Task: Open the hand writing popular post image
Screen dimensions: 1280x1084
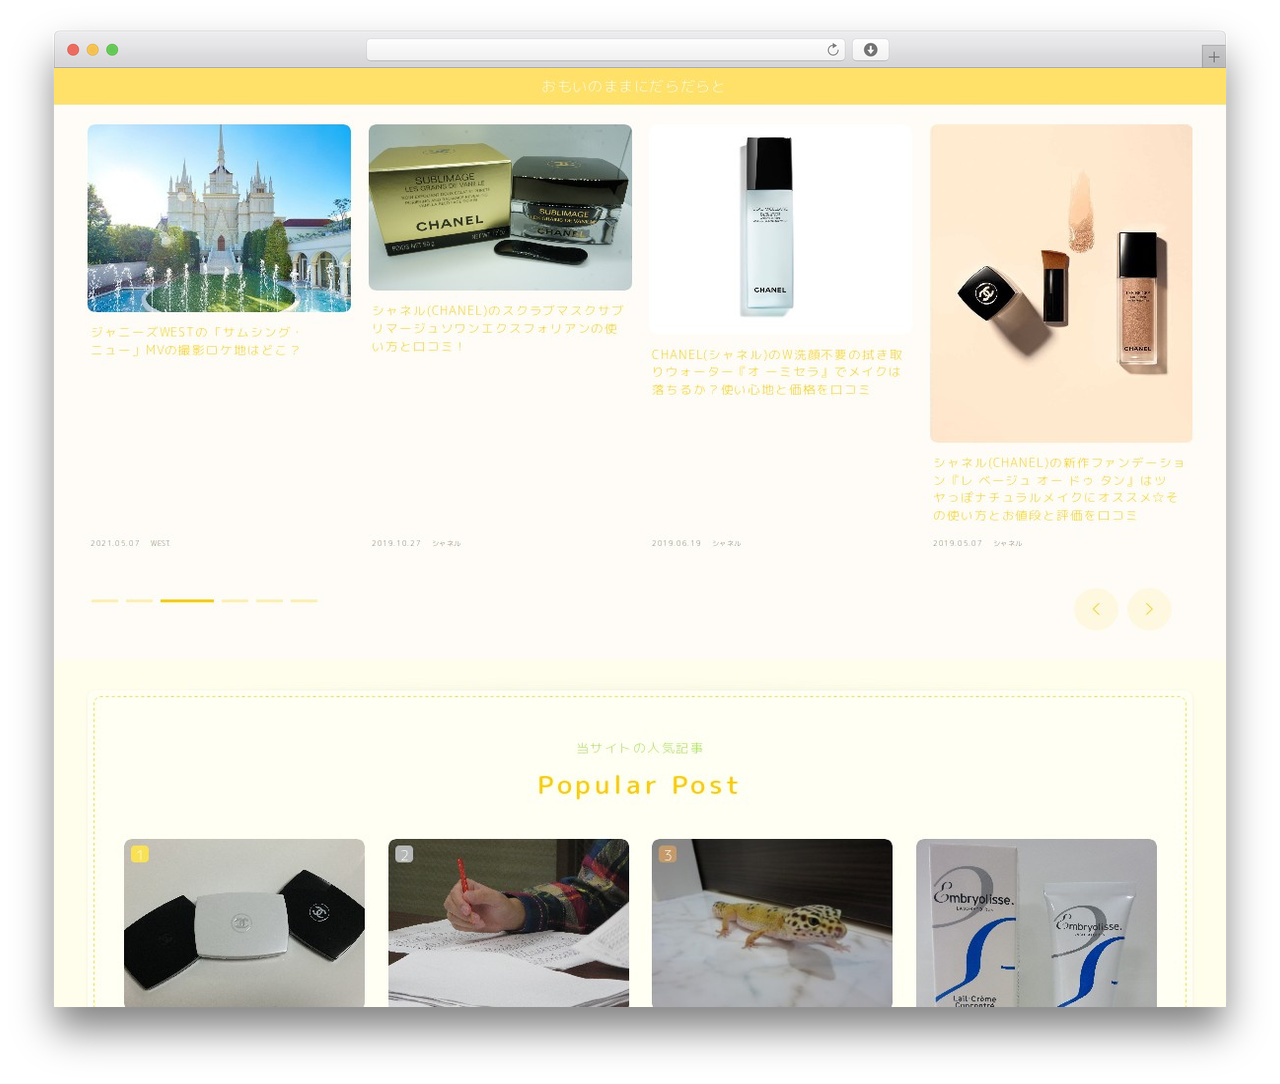Action: point(508,923)
